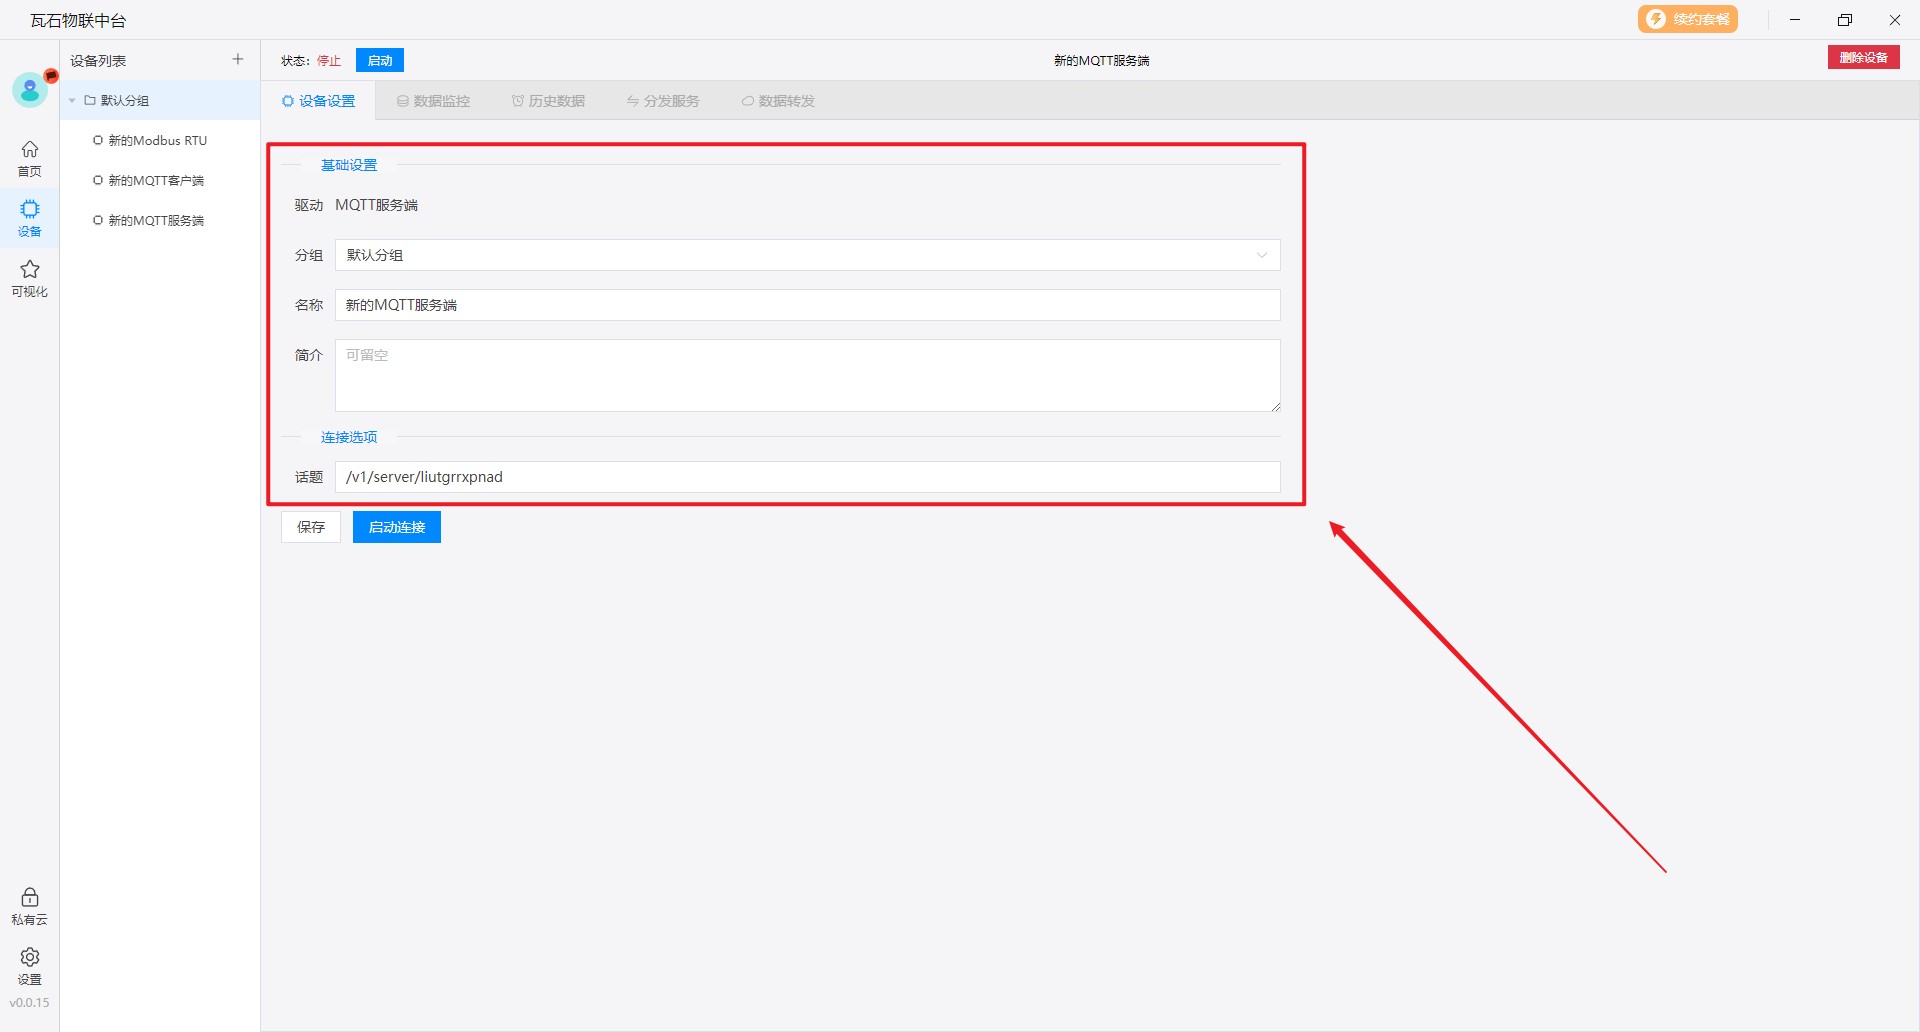Click the user avatar icon

[x=30, y=91]
